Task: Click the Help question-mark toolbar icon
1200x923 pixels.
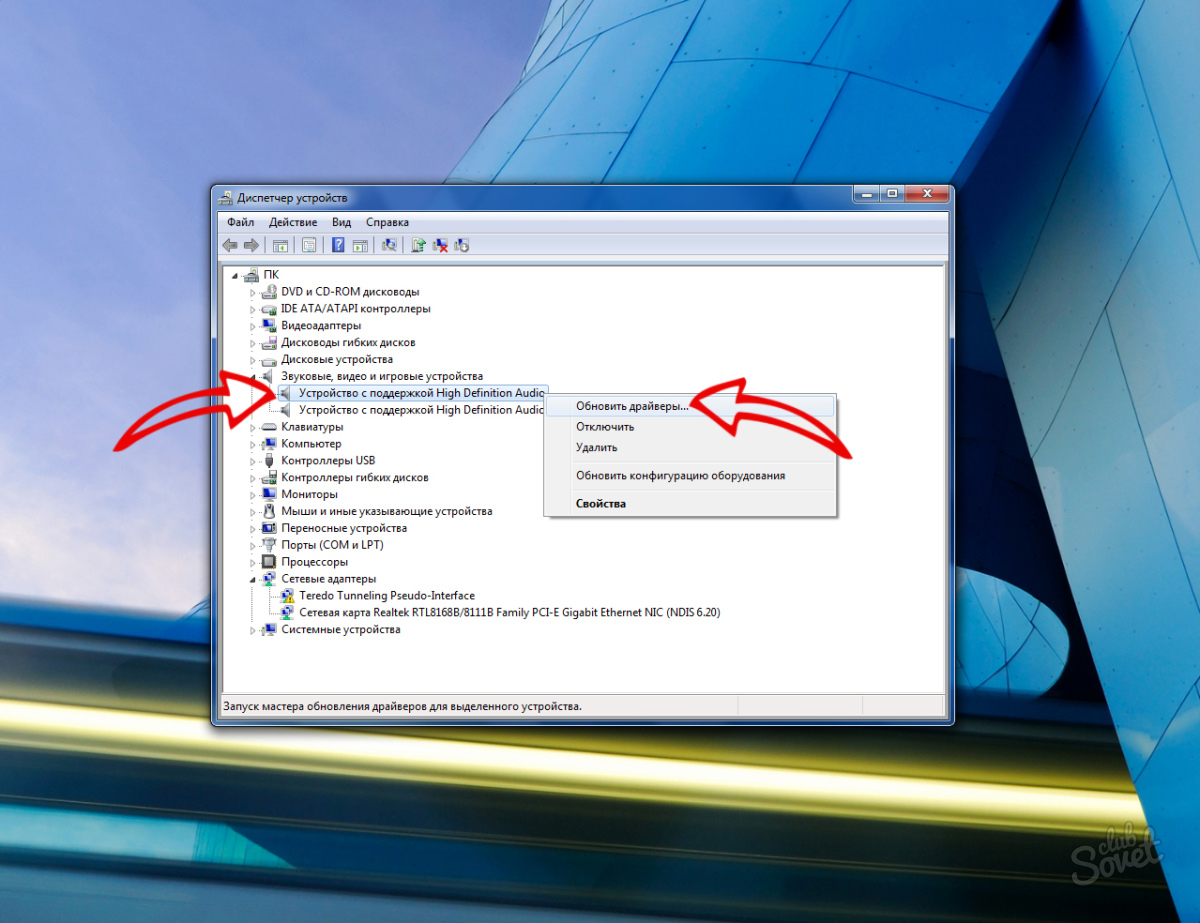Action: pos(338,245)
